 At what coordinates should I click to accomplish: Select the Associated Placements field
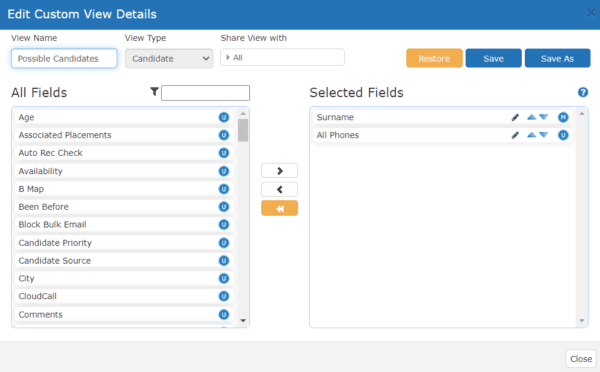[x=124, y=135]
